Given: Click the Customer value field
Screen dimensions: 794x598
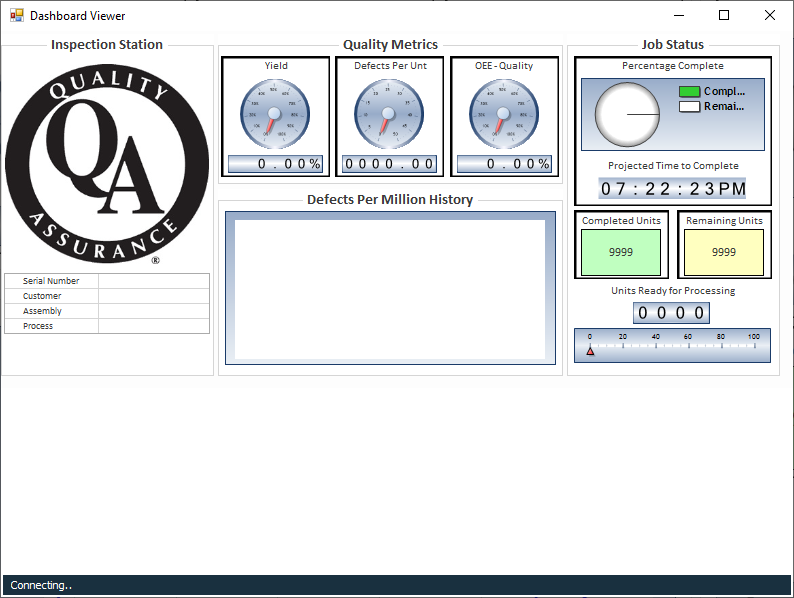Looking at the screenshot, I should [154, 296].
